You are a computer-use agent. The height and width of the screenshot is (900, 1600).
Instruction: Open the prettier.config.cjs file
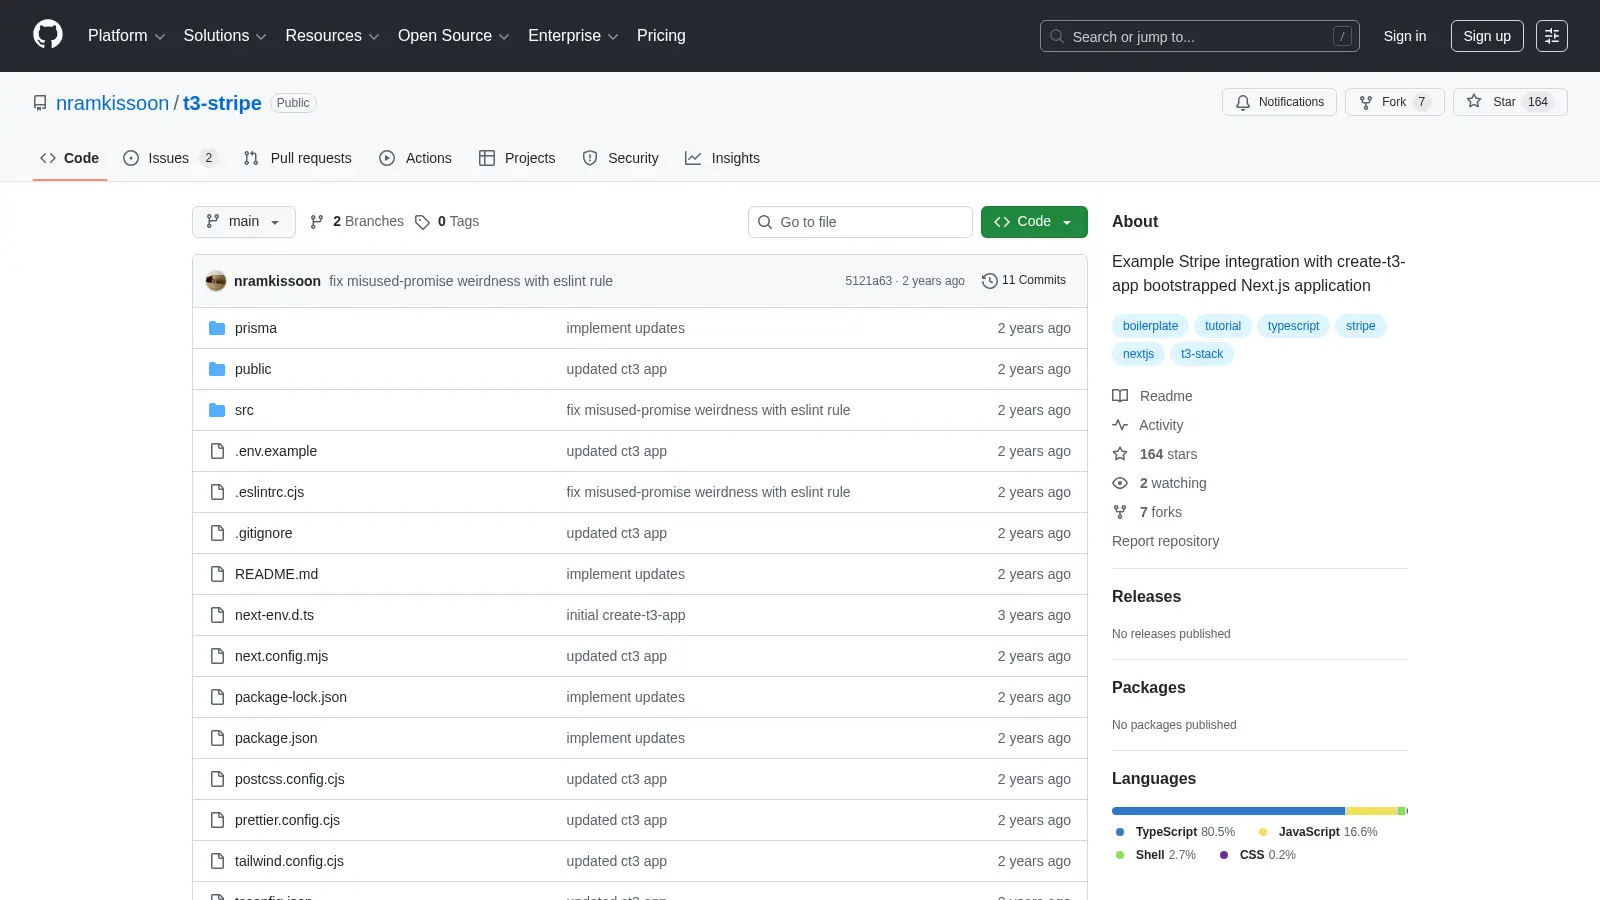coord(288,820)
